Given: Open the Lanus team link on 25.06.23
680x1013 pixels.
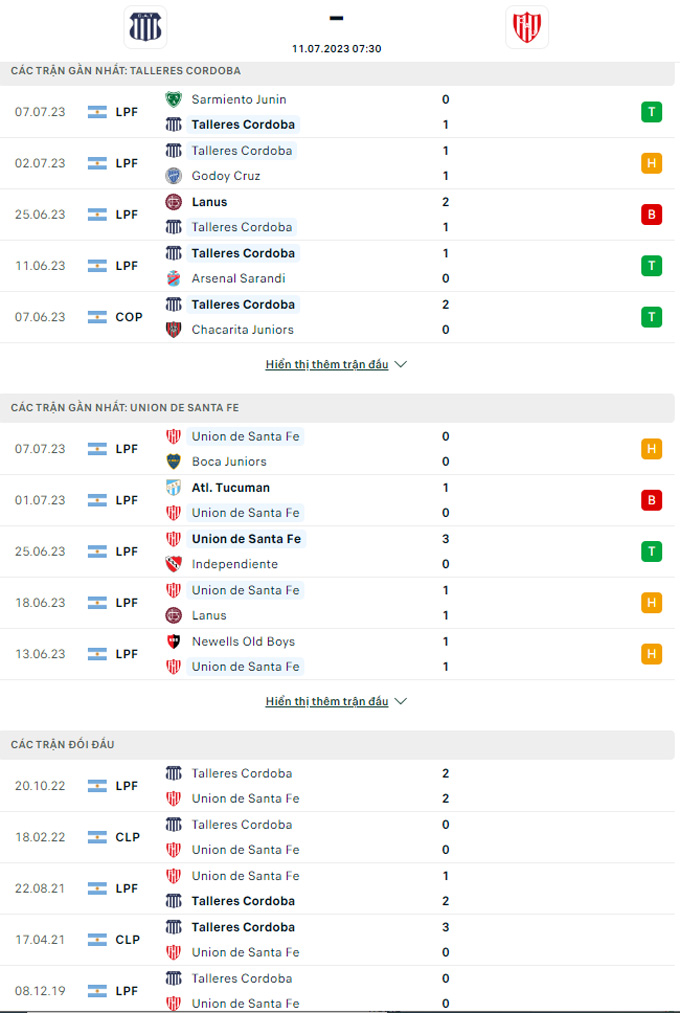Looking at the screenshot, I should [x=209, y=202].
